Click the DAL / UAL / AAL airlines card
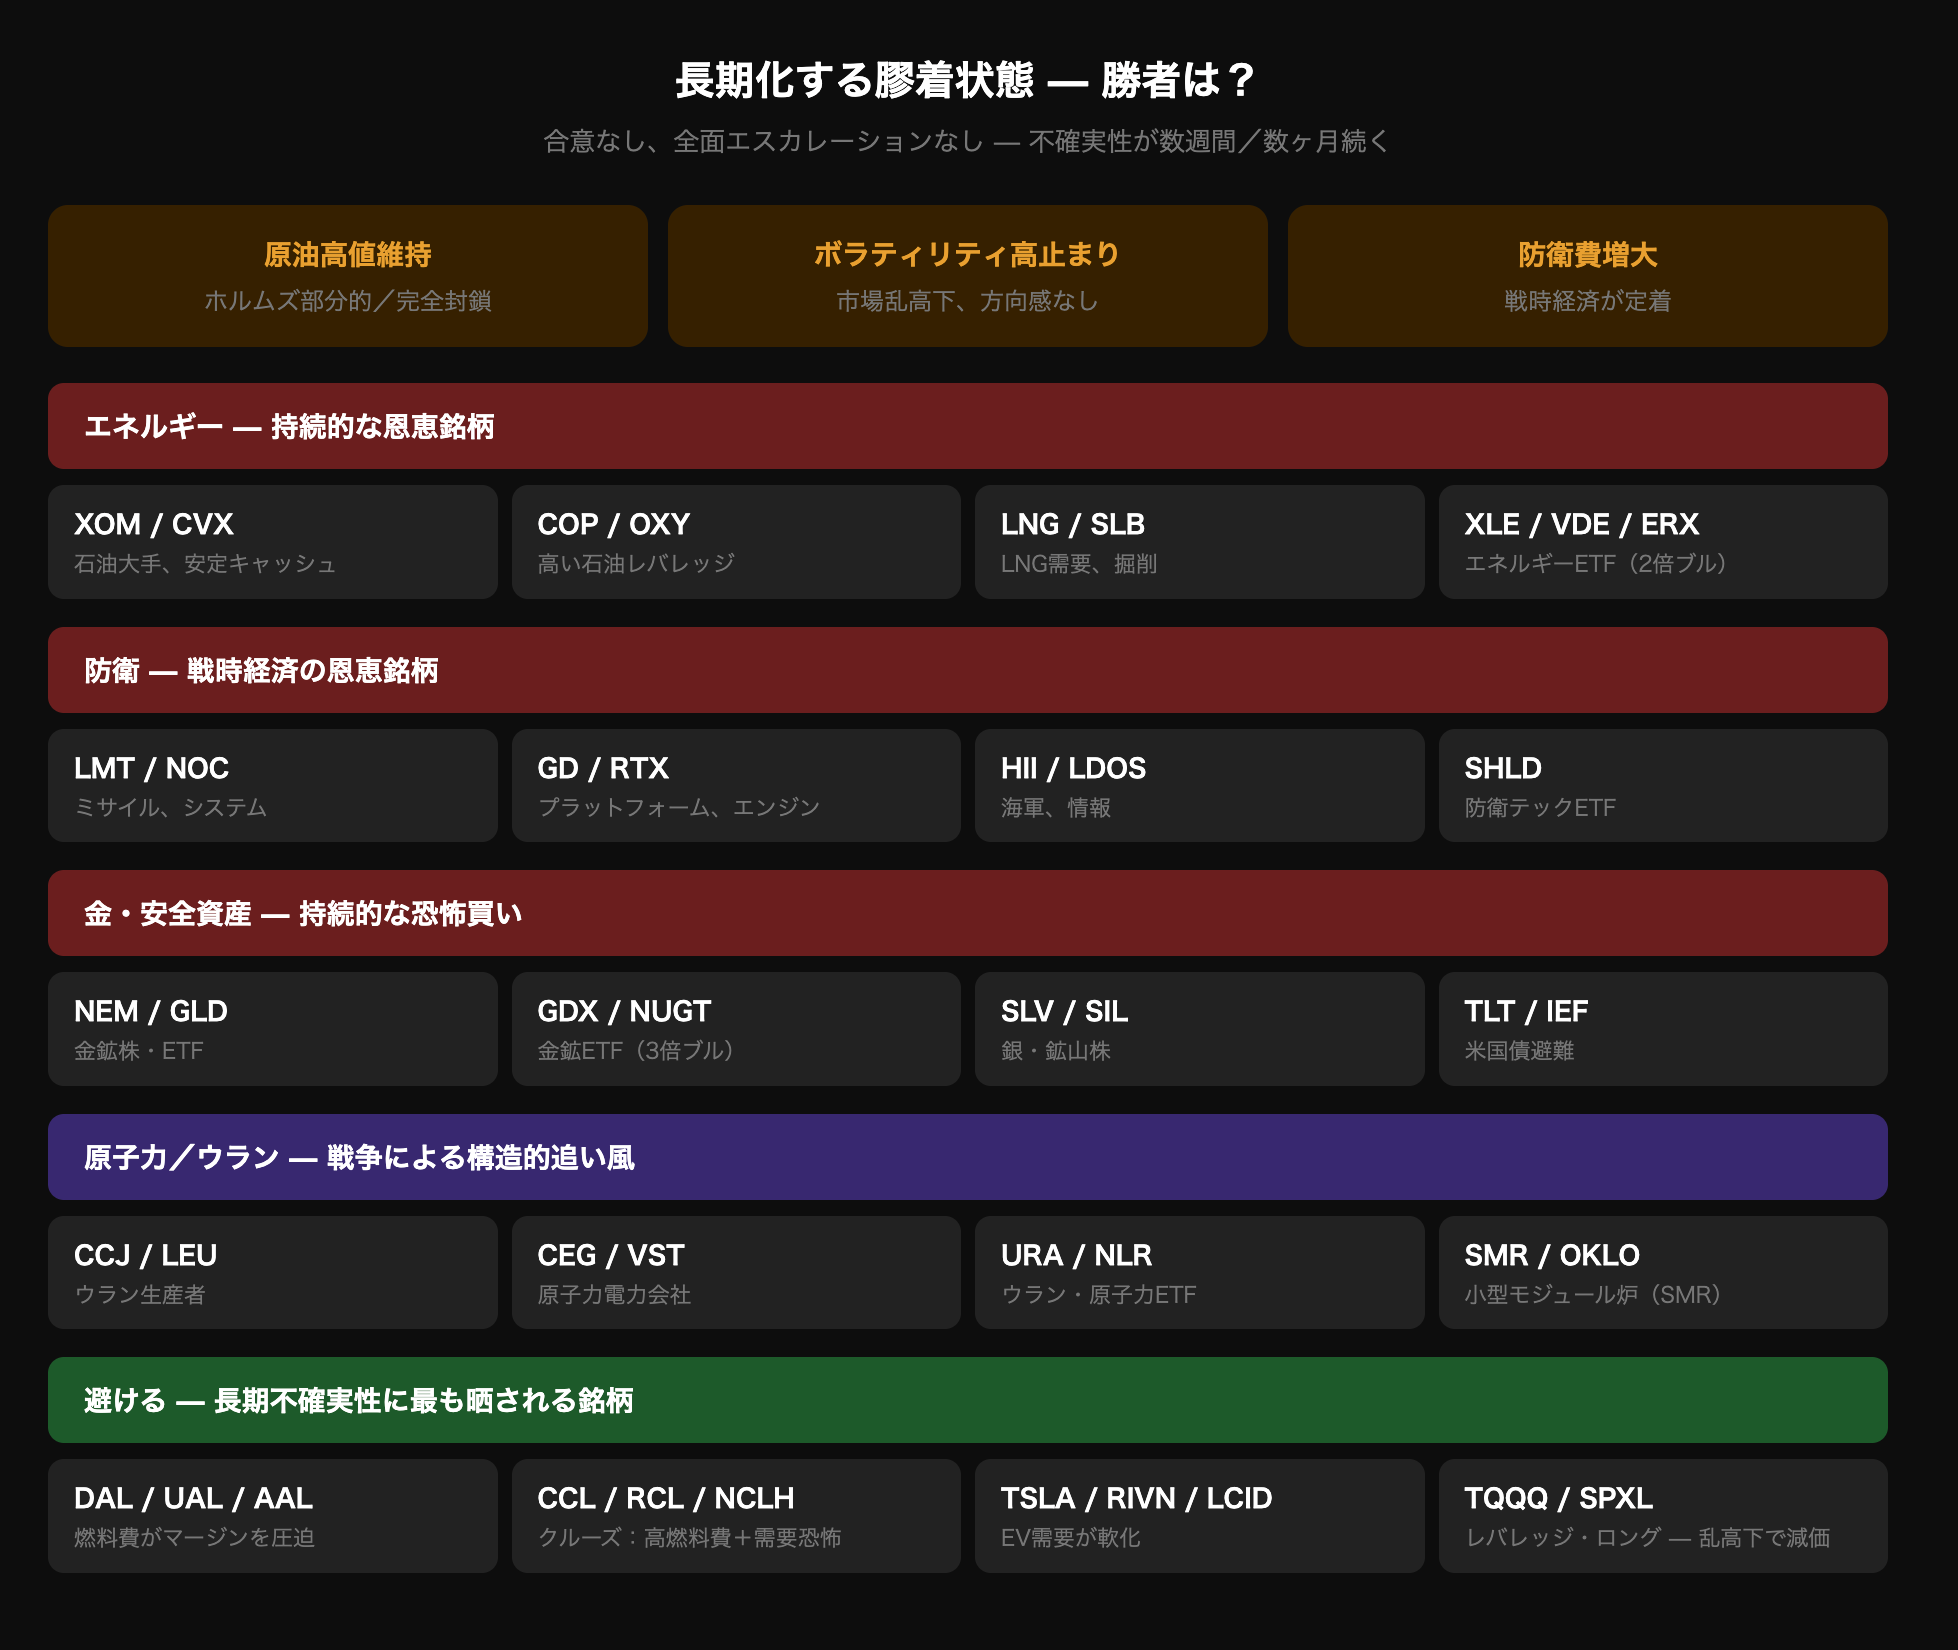Screen dimensions: 1958x1650 click(272, 1516)
